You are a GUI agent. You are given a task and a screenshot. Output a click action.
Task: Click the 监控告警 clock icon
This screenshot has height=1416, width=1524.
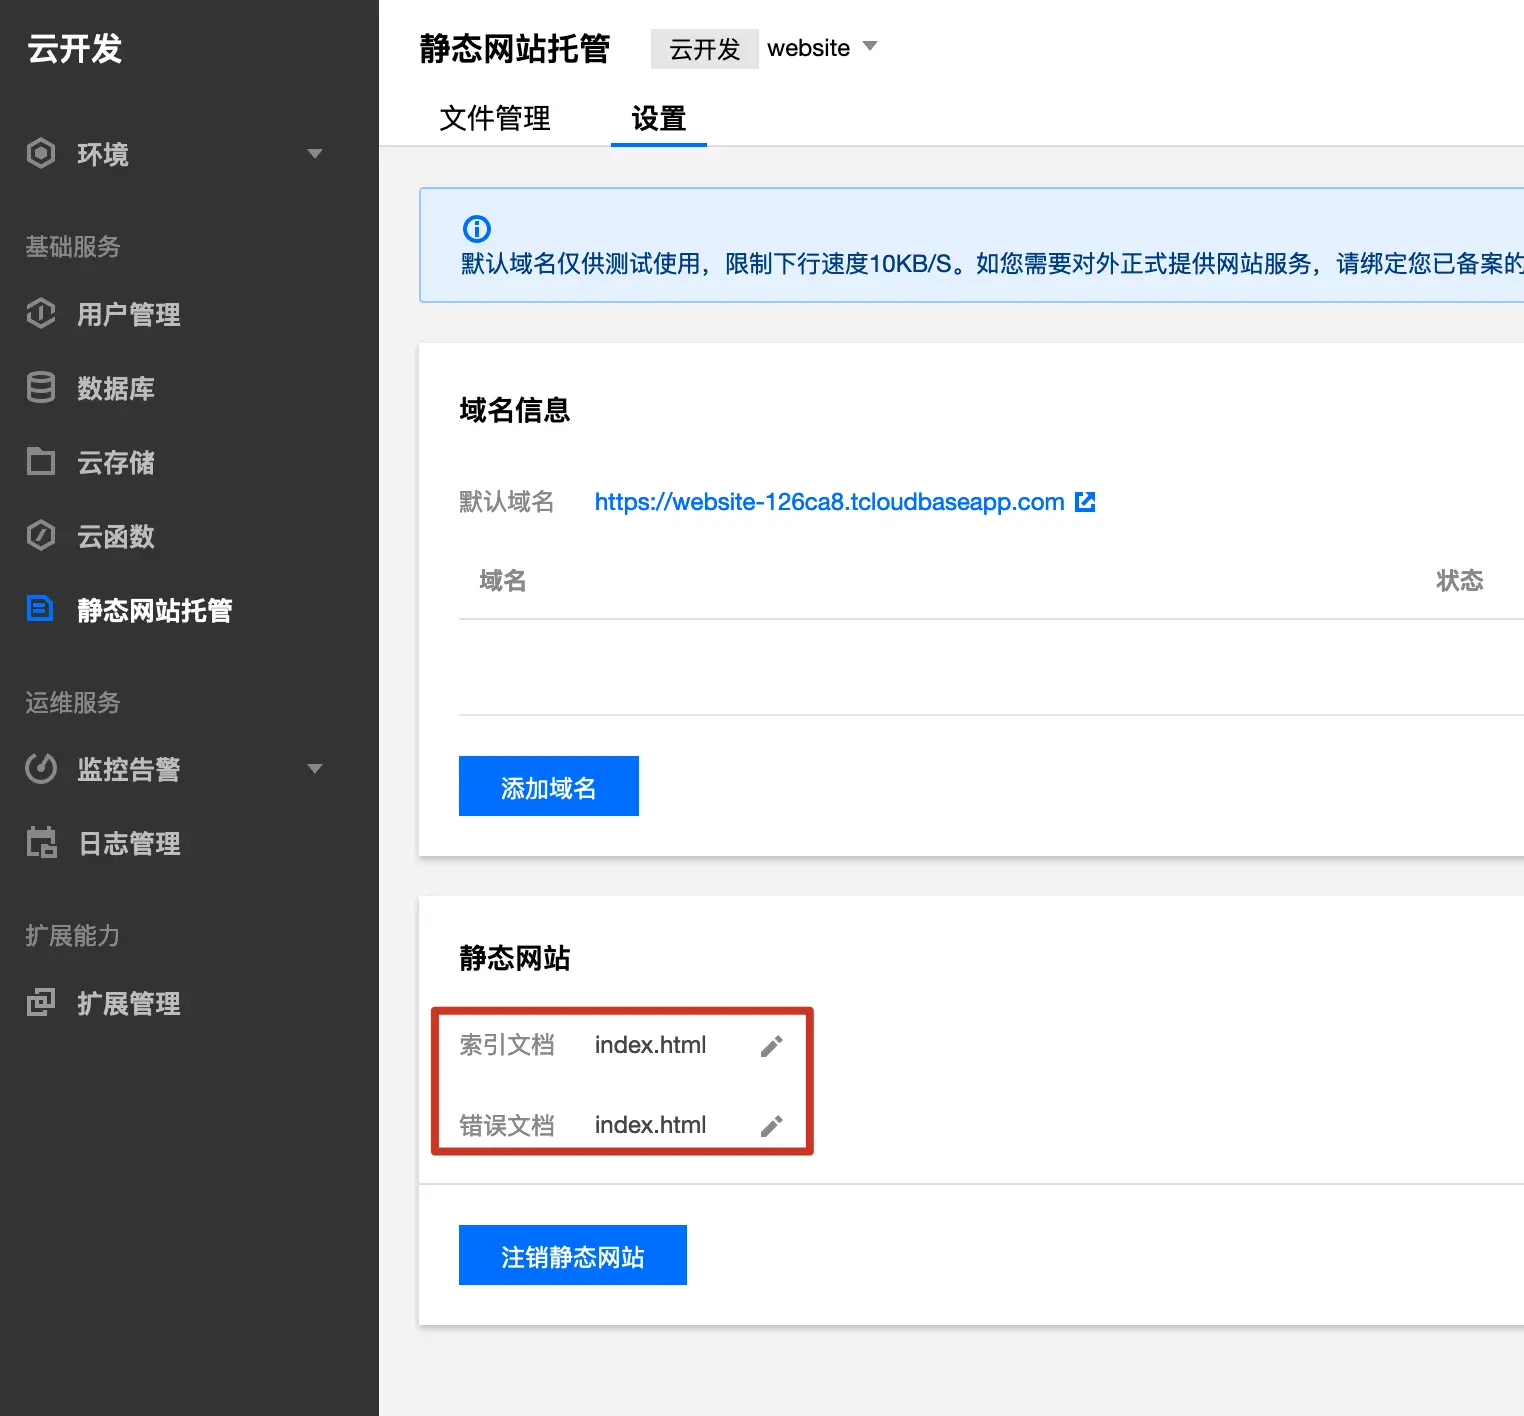(41, 768)
